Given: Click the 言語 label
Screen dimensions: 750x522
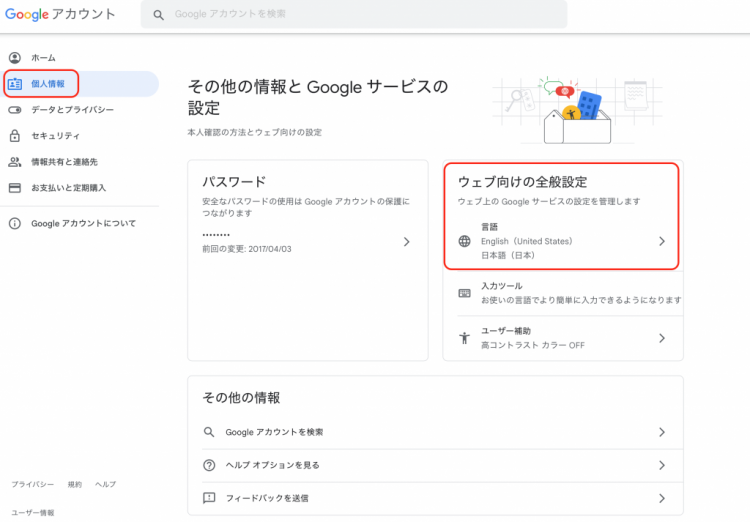Looking at the screenshot, I should click(489, 227).
